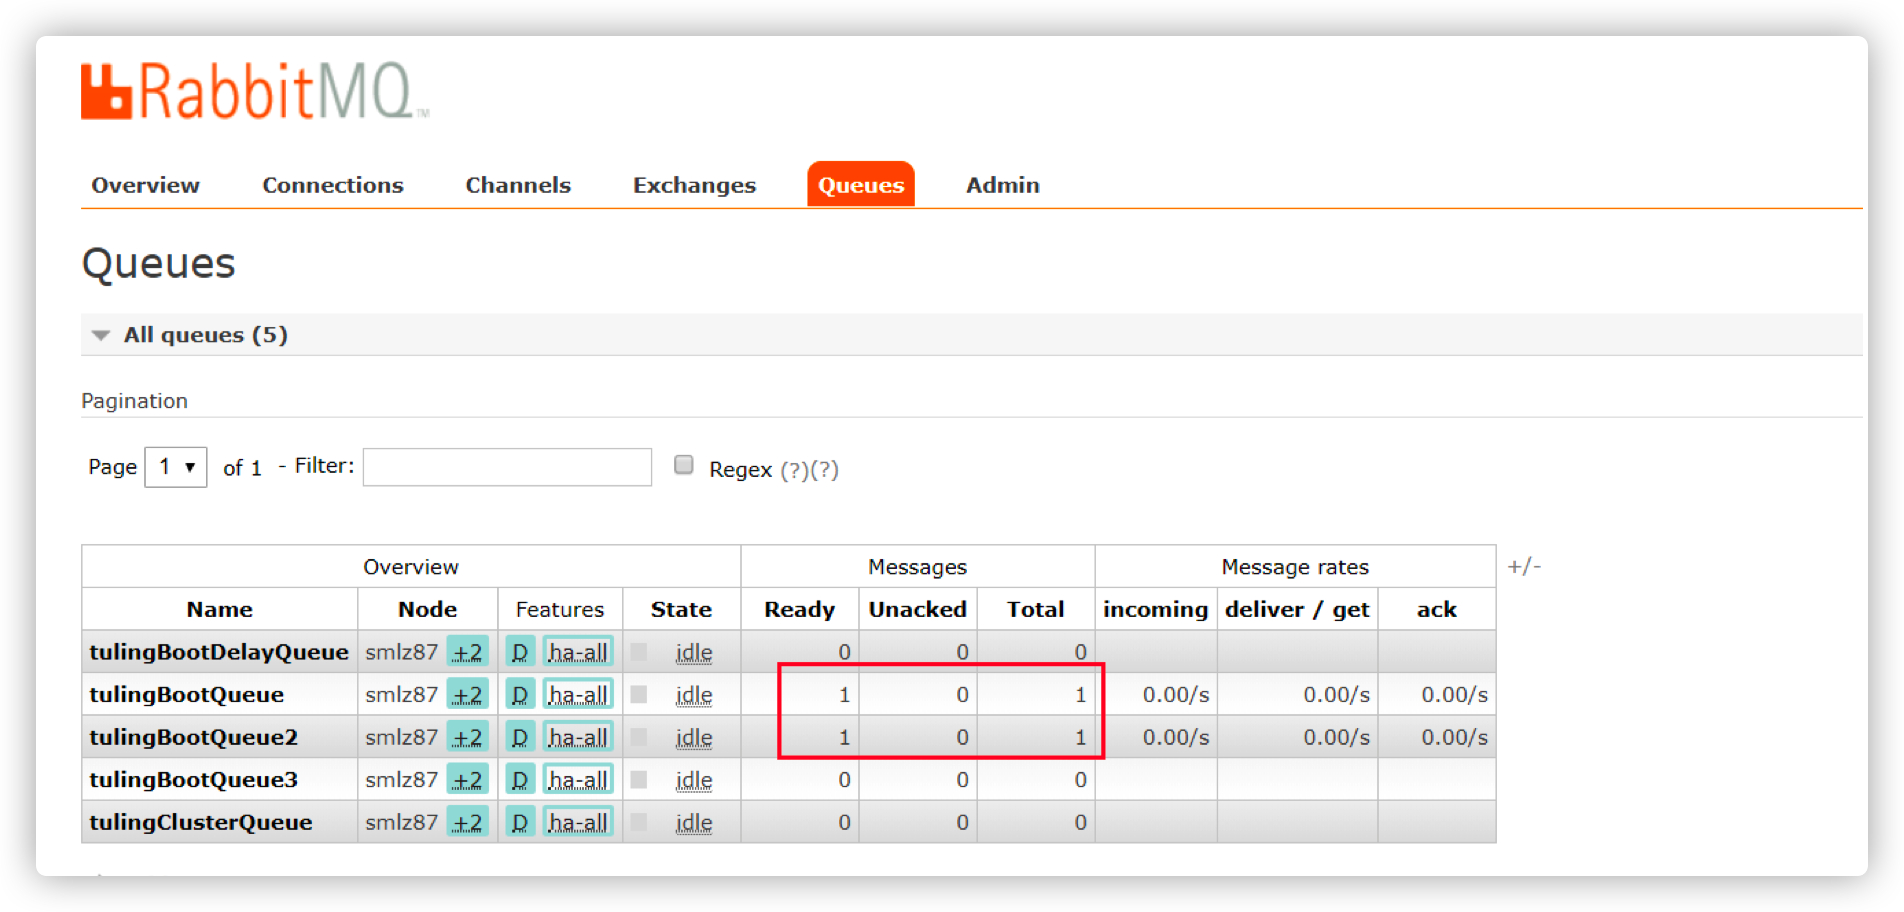The height and width of the screenshot is (912, 1904).
Task: Click the ack rate 0.00/s of tulingBootQueue2
Action: pos(1454,738)
